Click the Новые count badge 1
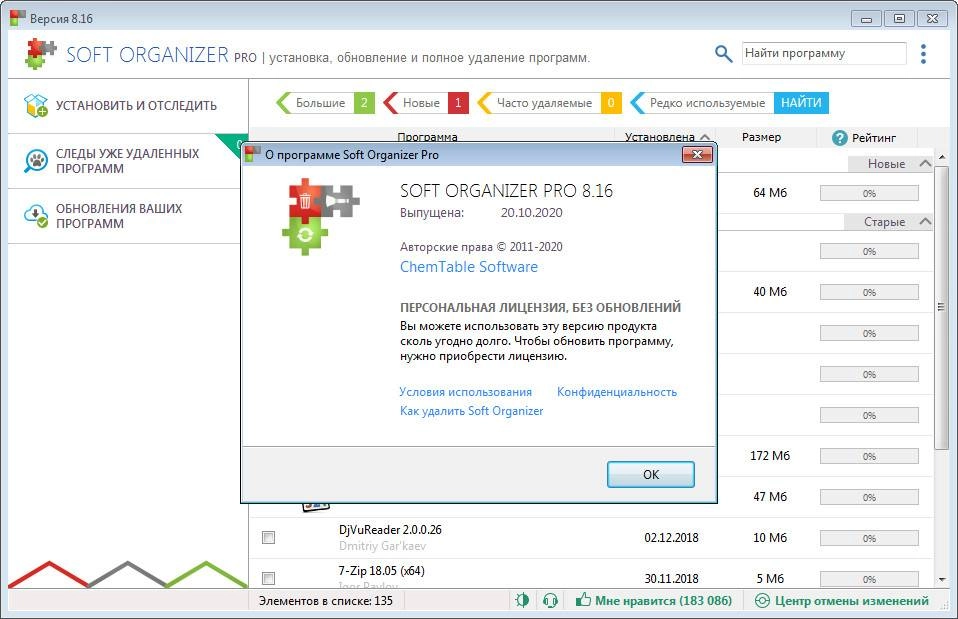The height and width of the screenshot is (619, 958). [458, 103]
